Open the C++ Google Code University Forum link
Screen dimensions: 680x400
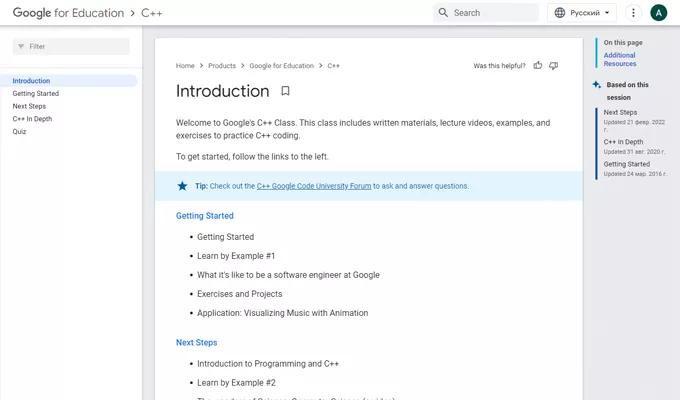[x=314, y=186]
